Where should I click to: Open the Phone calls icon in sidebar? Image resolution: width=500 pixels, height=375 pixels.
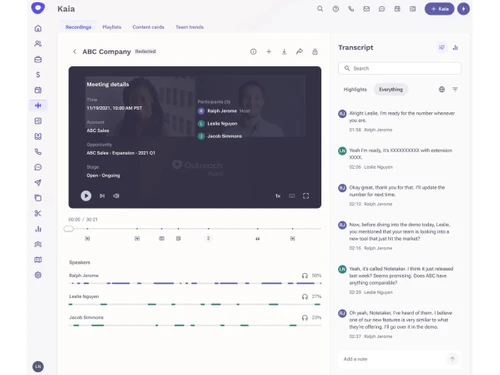click(x=38, y=152)
